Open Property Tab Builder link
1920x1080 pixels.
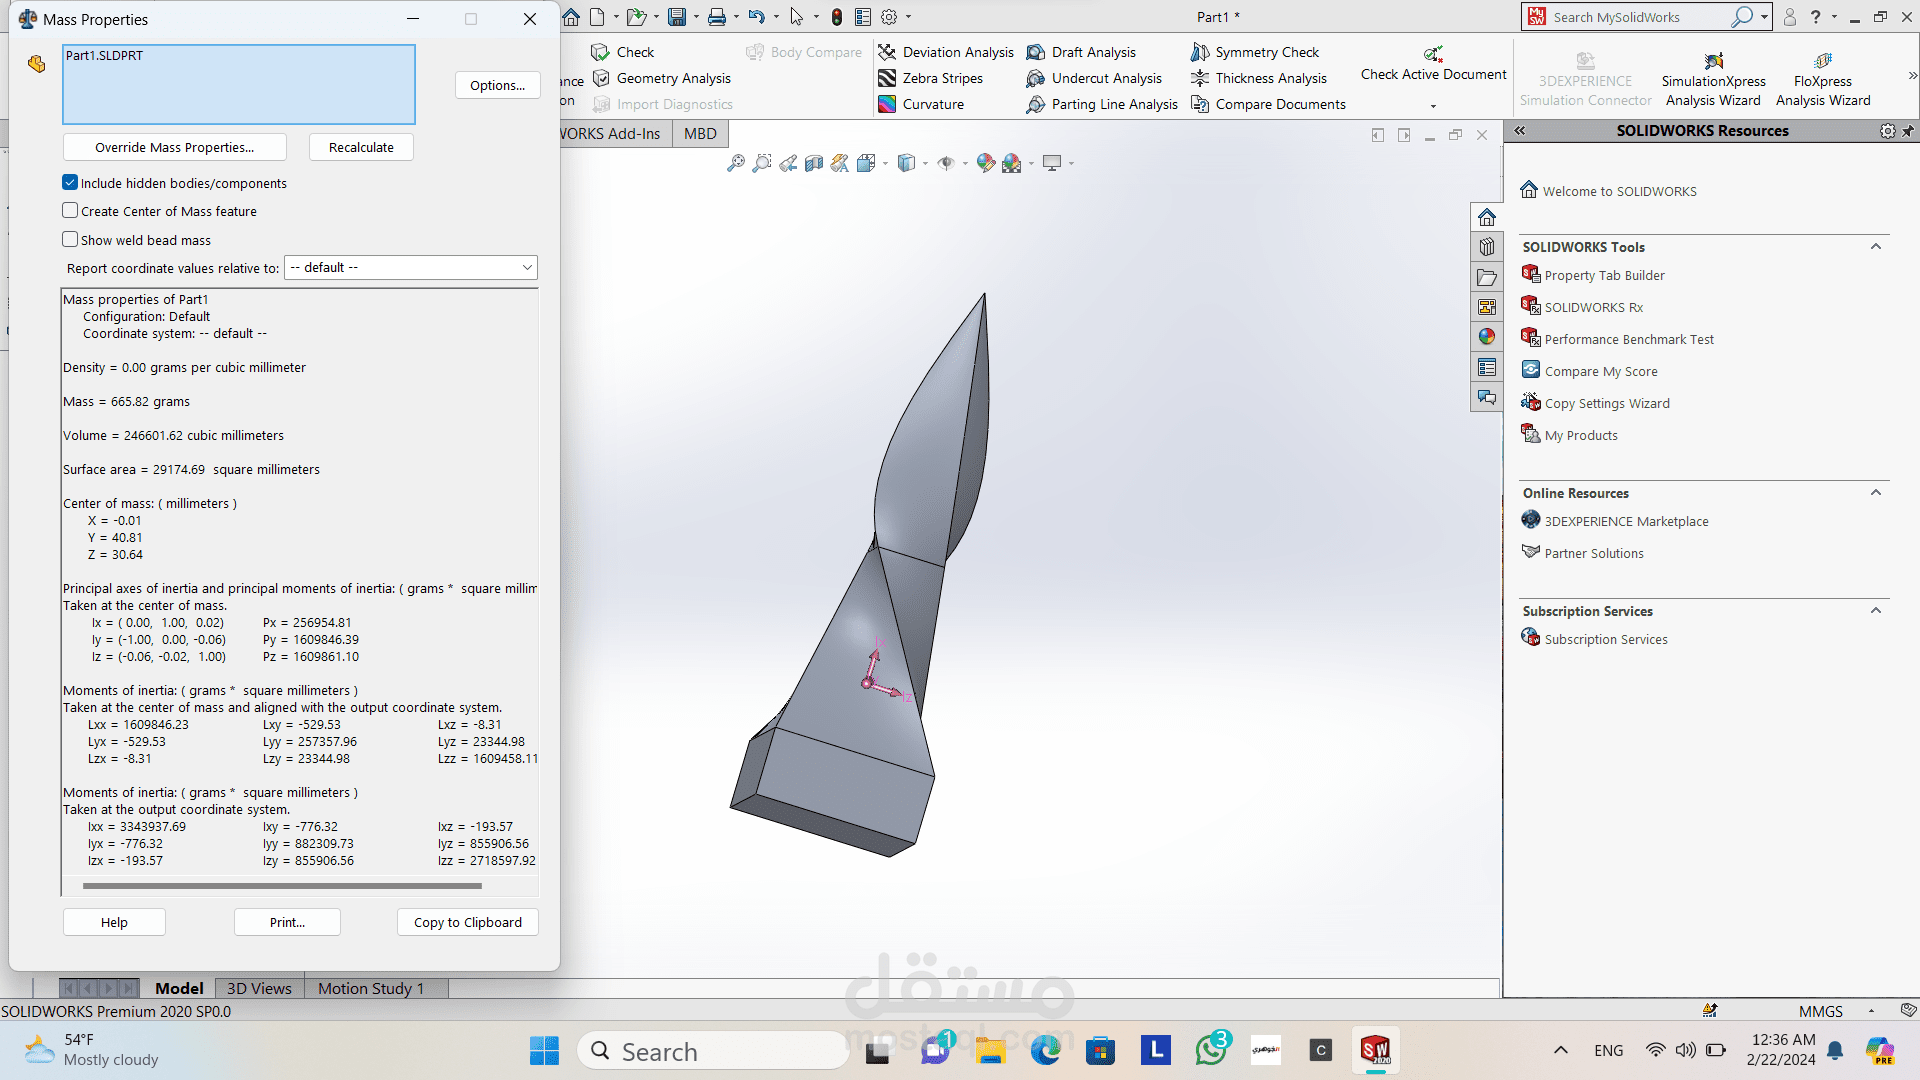pyautogui.click(x=1604, y=276)
